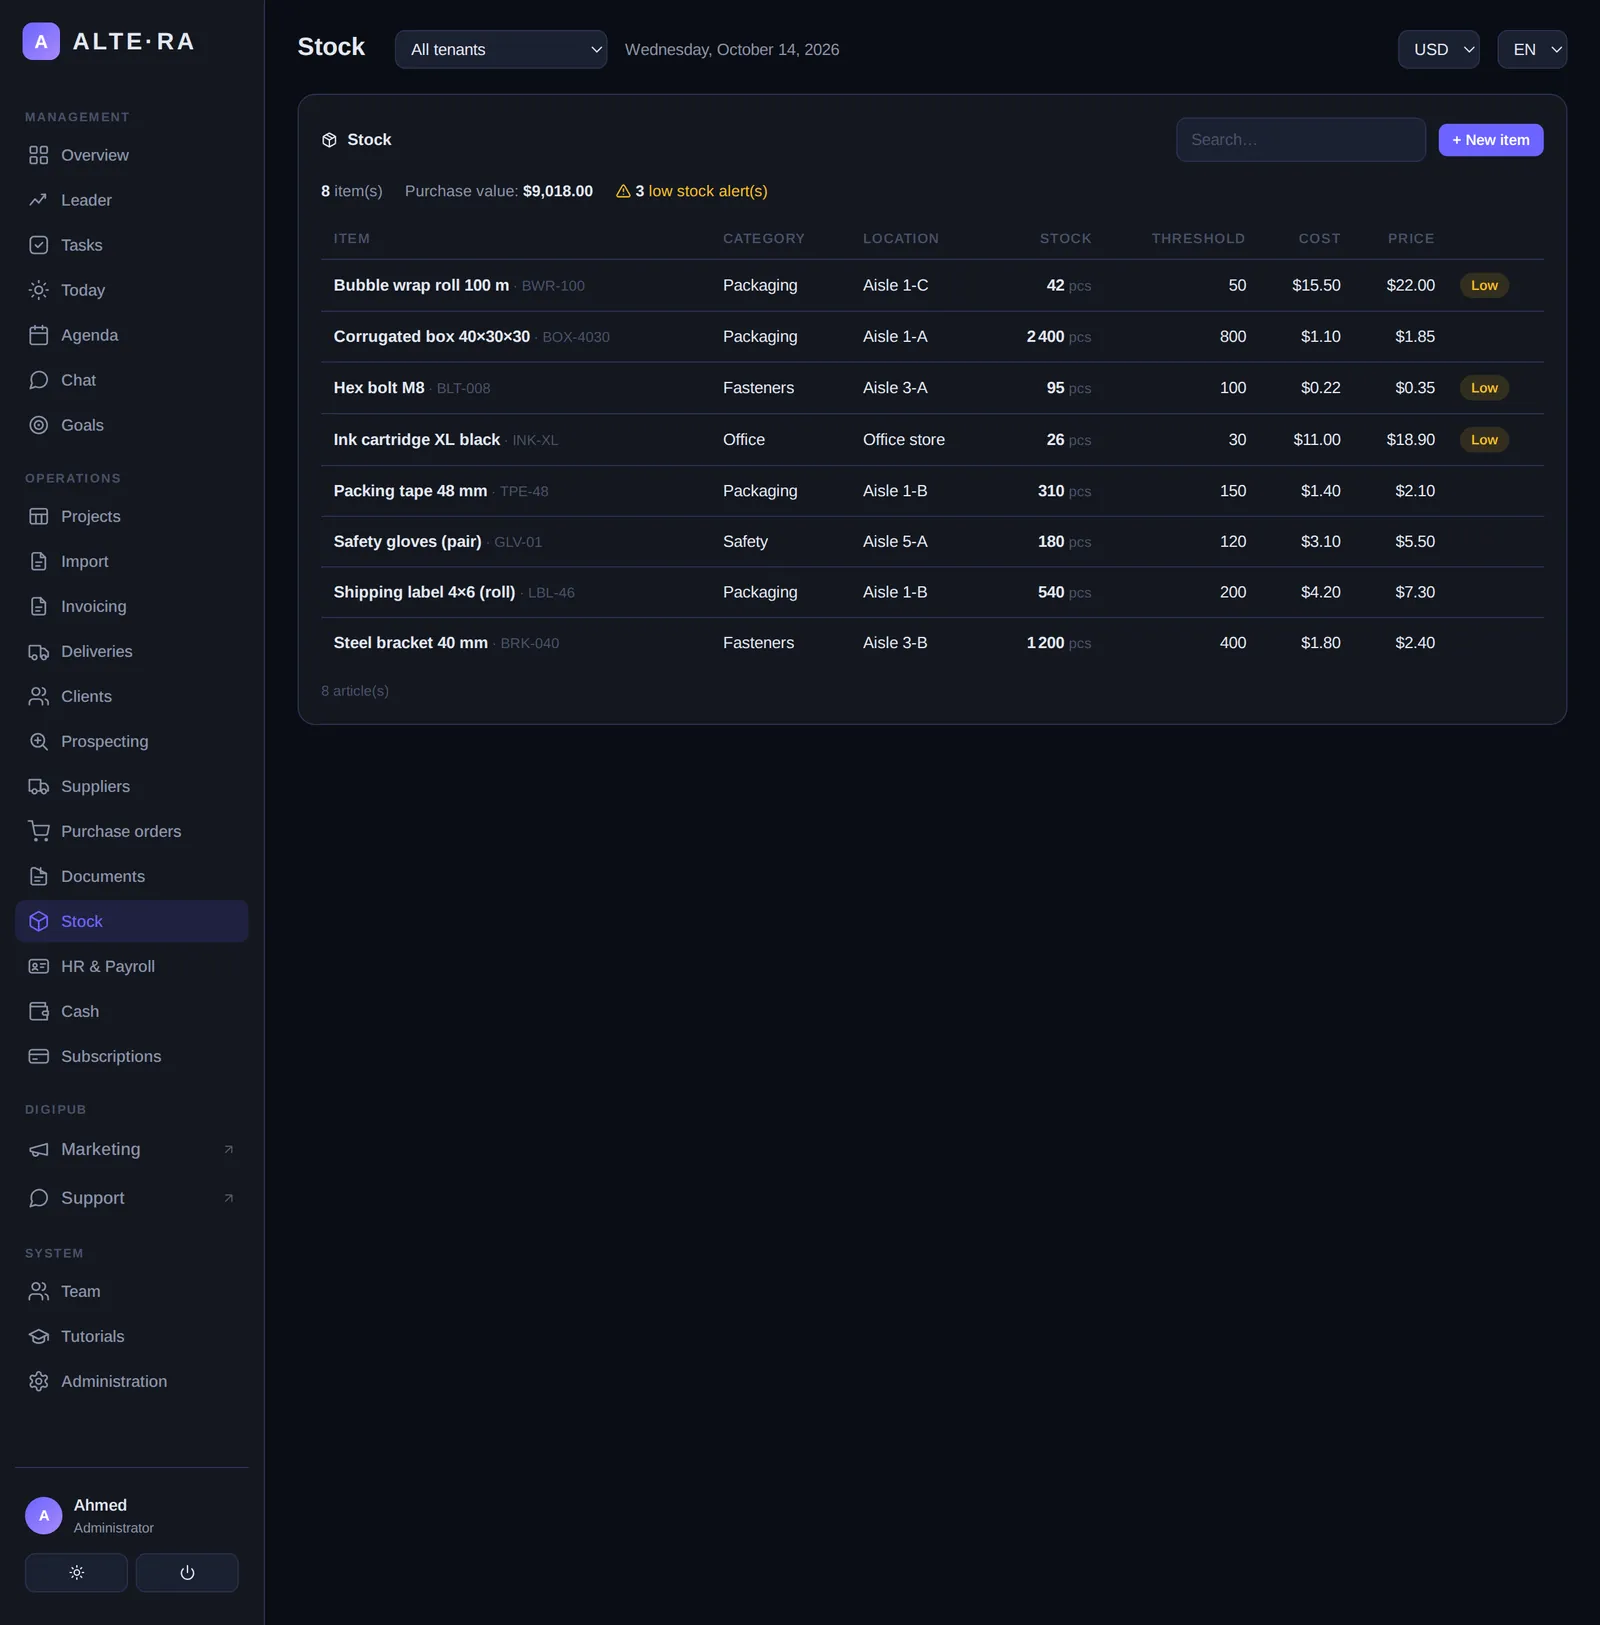Screen dimensions: 1600x1625
Task: Select the Bubble wrap roll 100 m row
Action: coord(932,286)
